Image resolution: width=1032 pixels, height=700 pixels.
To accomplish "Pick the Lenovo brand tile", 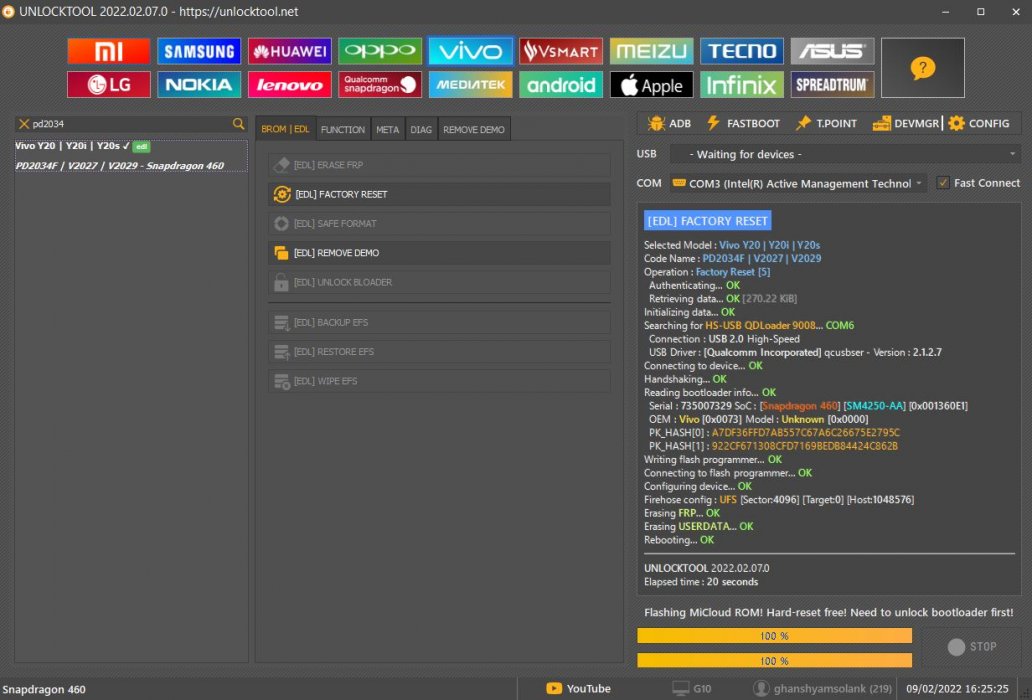I will point(290,85).
